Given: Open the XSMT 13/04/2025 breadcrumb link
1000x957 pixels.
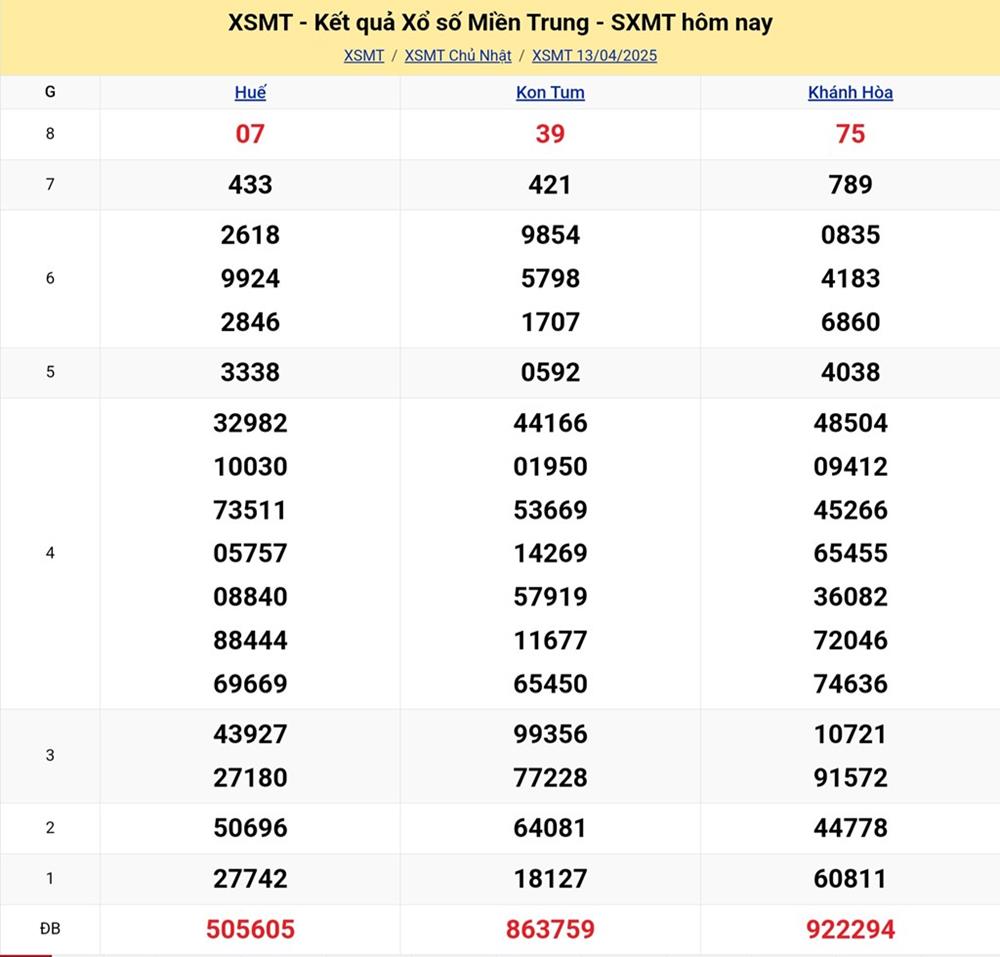Looking at the screenshot, I should tap(594, 56).
